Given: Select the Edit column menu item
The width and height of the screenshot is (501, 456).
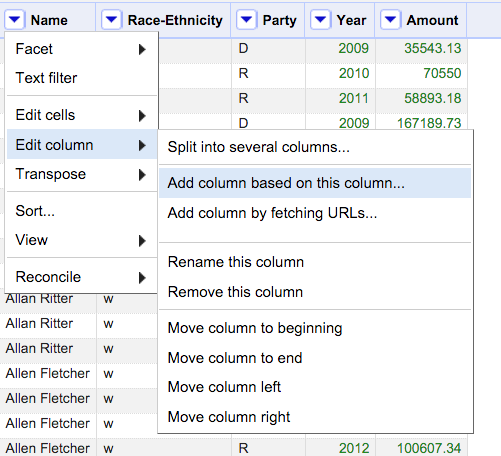Looking at the screenshot, I should (x=82, y=144).
